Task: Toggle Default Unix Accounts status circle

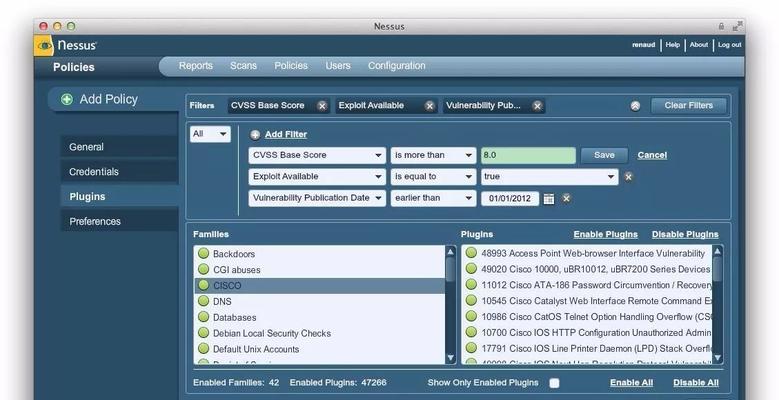Action: point(203,349)
